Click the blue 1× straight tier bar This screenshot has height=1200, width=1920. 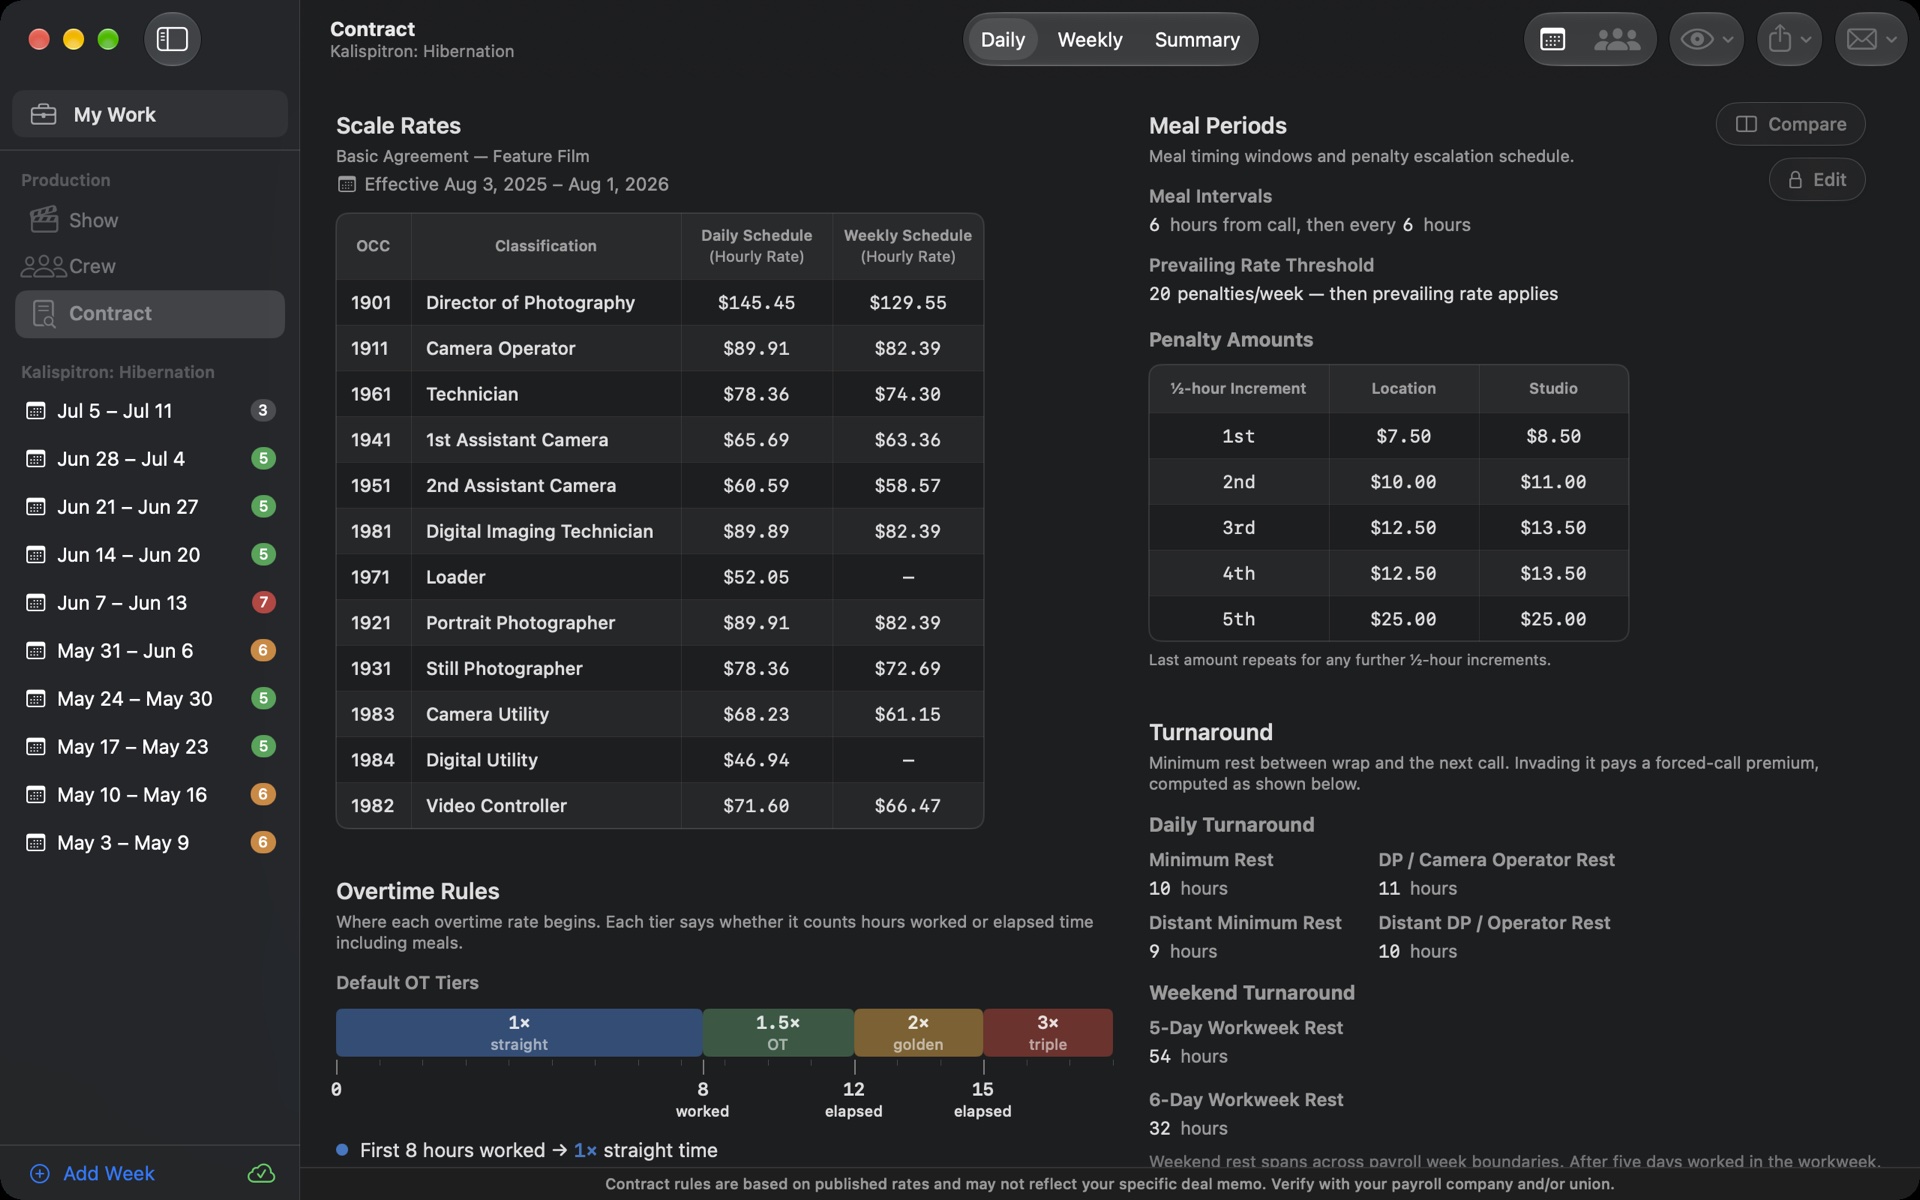[519, 1032]
